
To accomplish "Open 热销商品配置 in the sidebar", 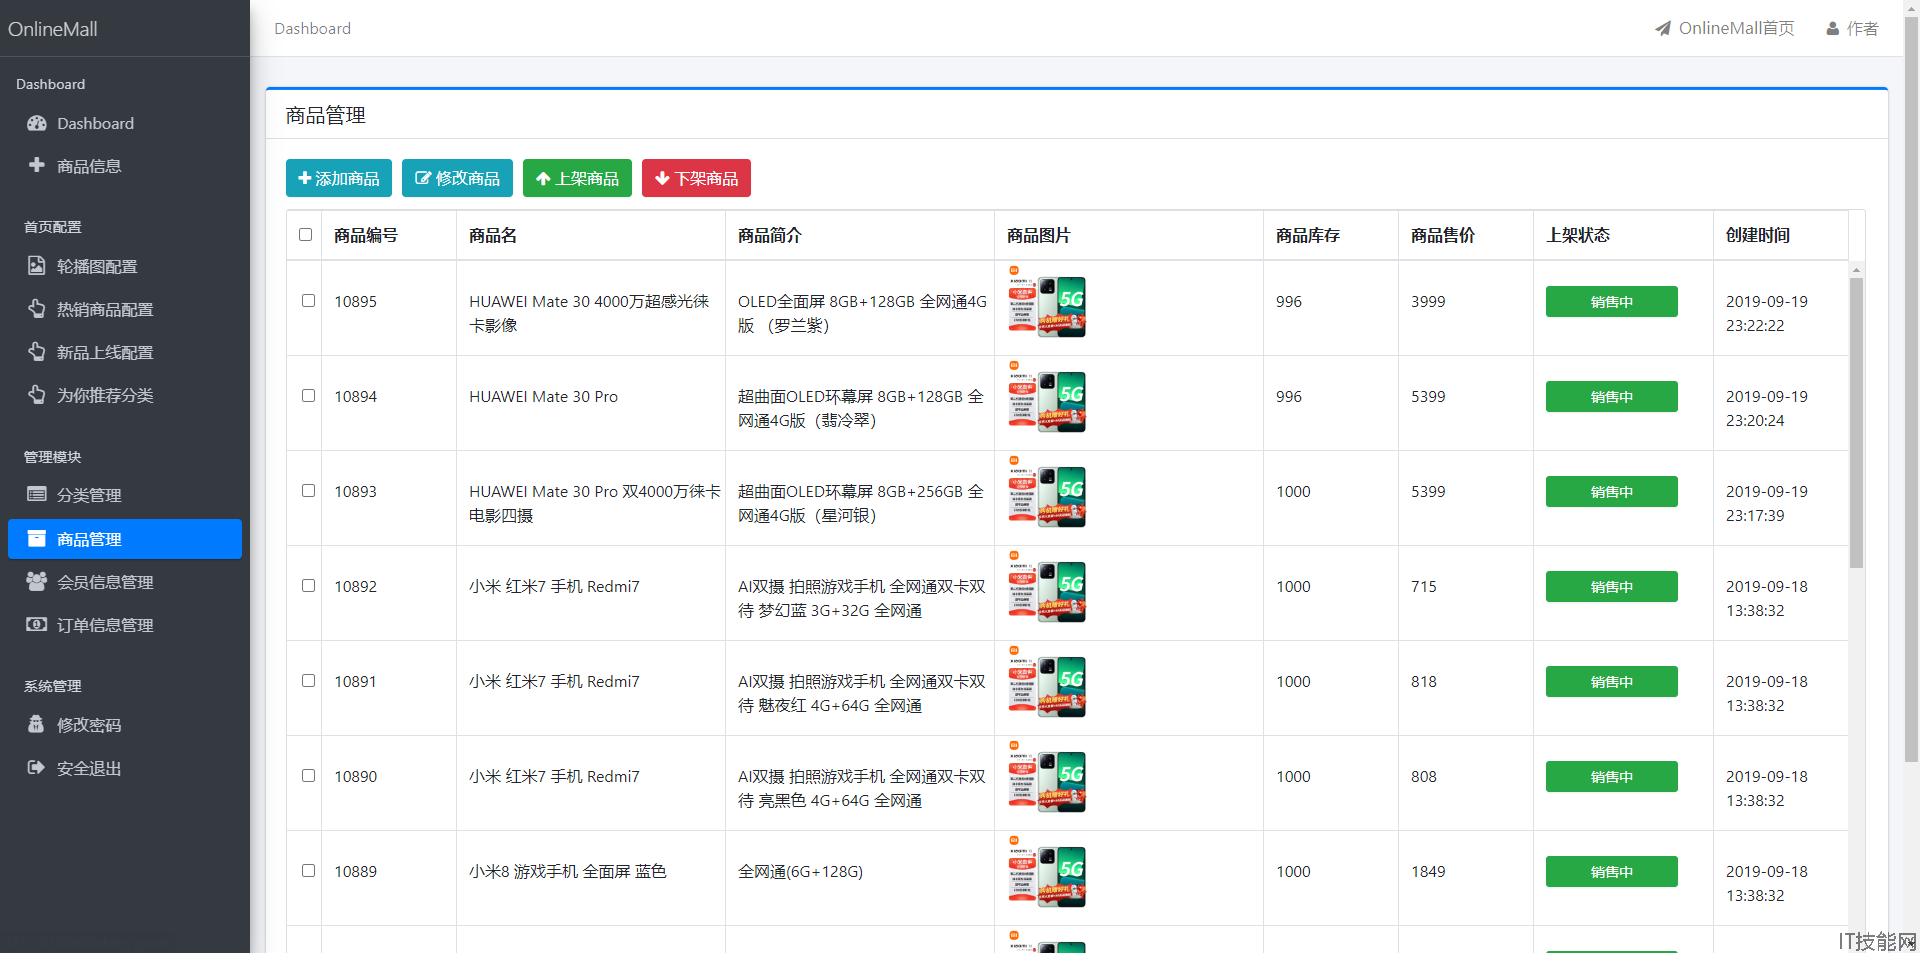I will 125,309.
